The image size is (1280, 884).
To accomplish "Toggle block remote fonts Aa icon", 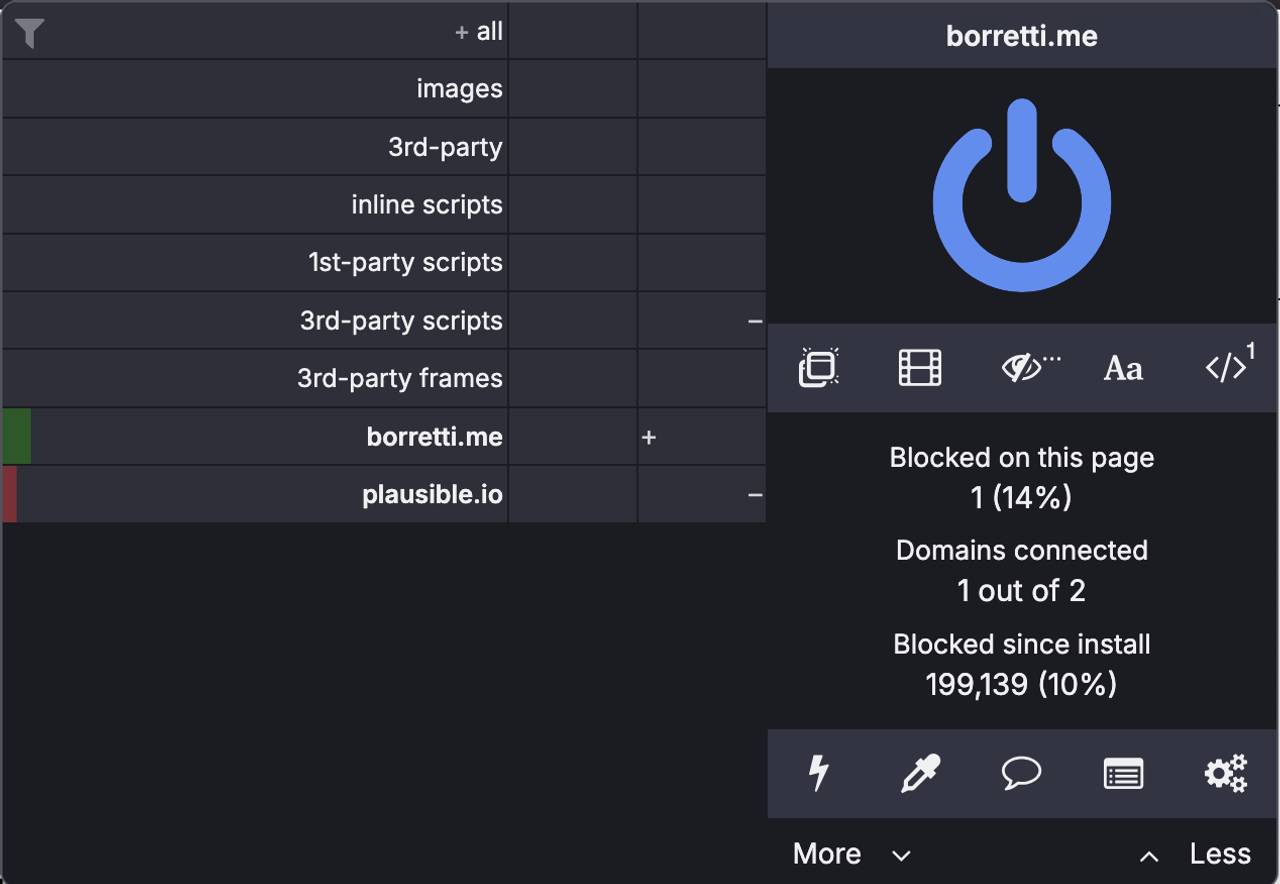I will pos(1123,369).
